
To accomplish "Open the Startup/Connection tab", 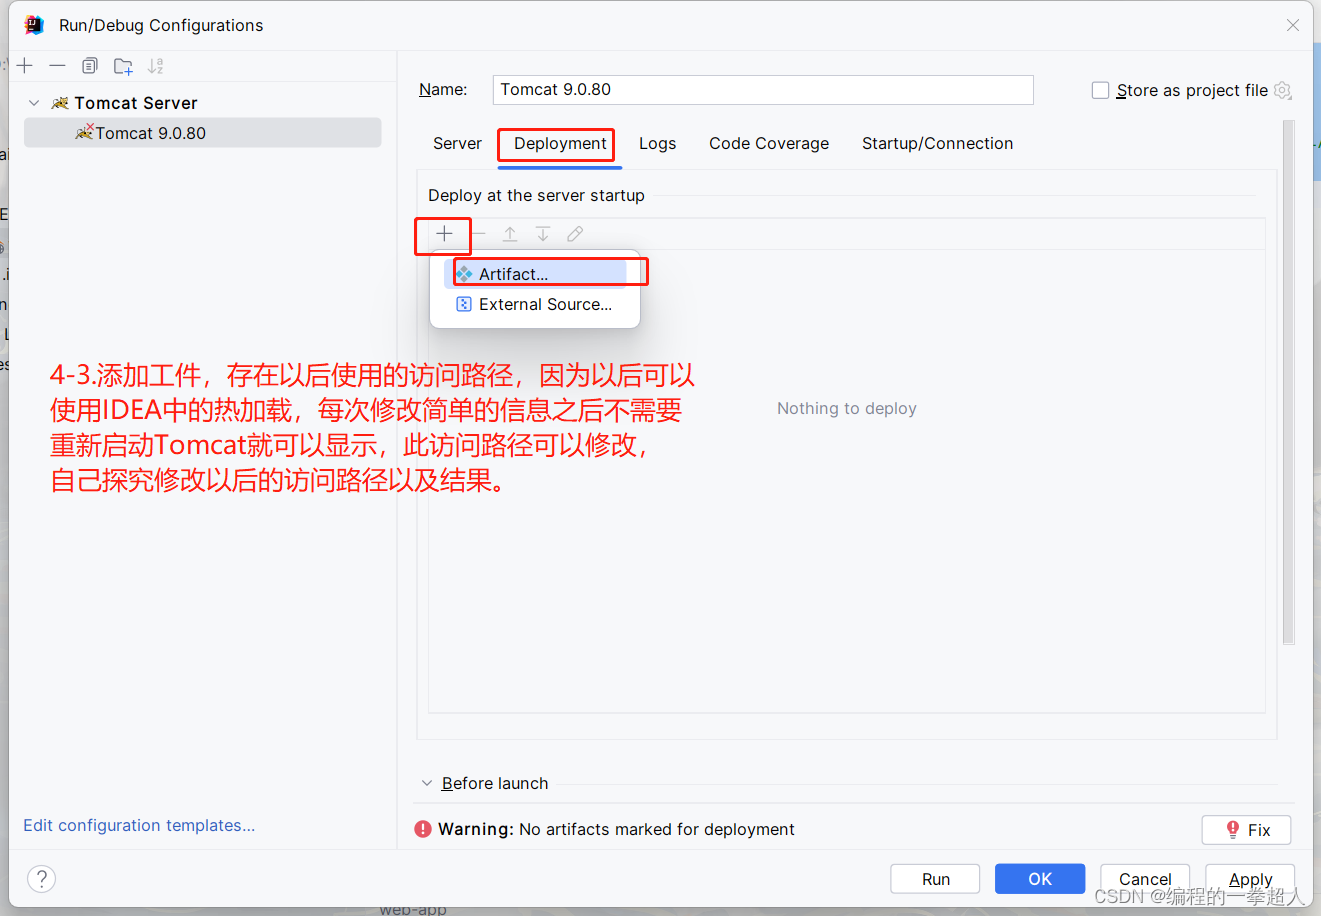I will (937, 143).
